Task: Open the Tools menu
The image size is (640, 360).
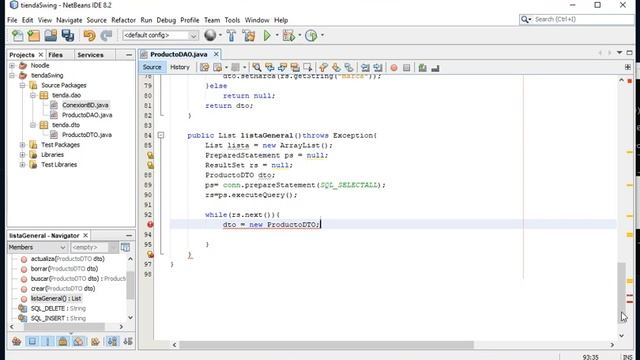Action: (x=232, y=20)
